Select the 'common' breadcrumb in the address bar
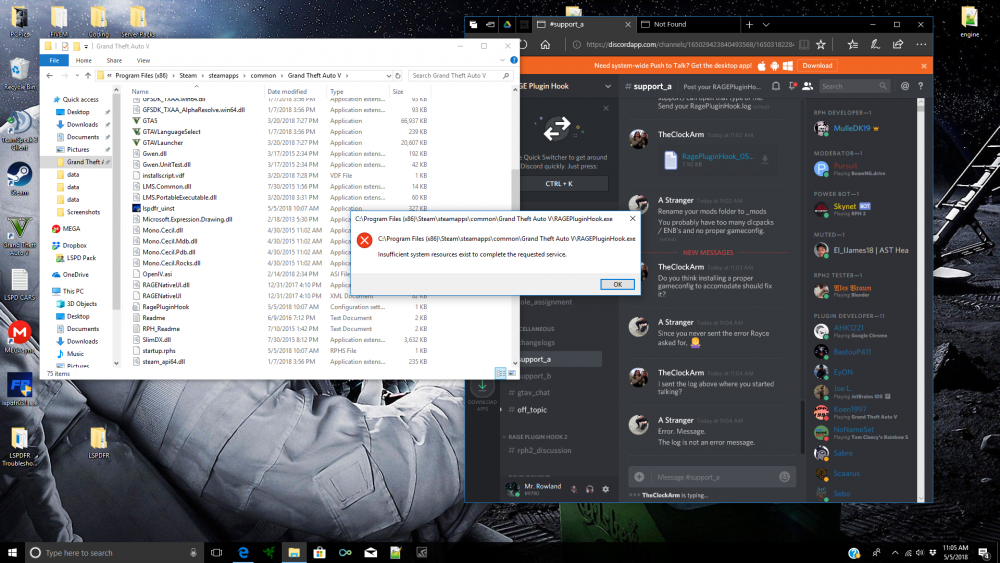 [263, 75]
